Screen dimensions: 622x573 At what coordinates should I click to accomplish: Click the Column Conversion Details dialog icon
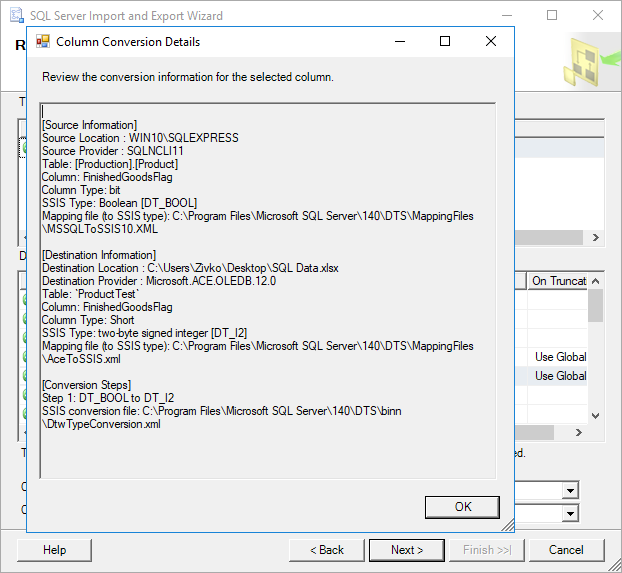click(x=43, y=41)
